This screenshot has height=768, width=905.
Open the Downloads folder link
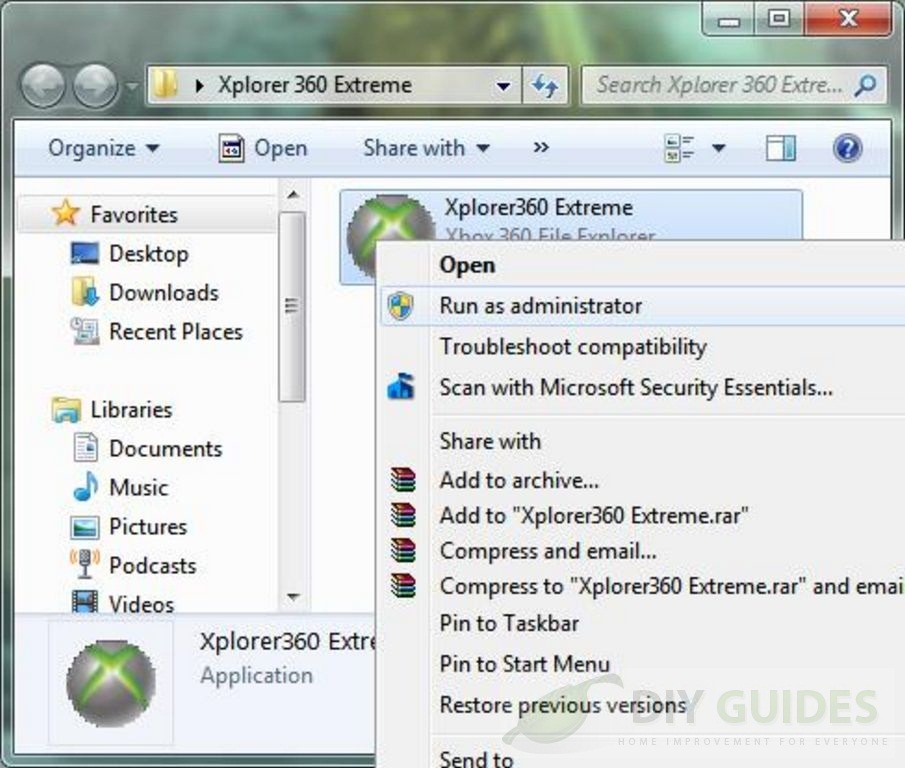[164, 293]
